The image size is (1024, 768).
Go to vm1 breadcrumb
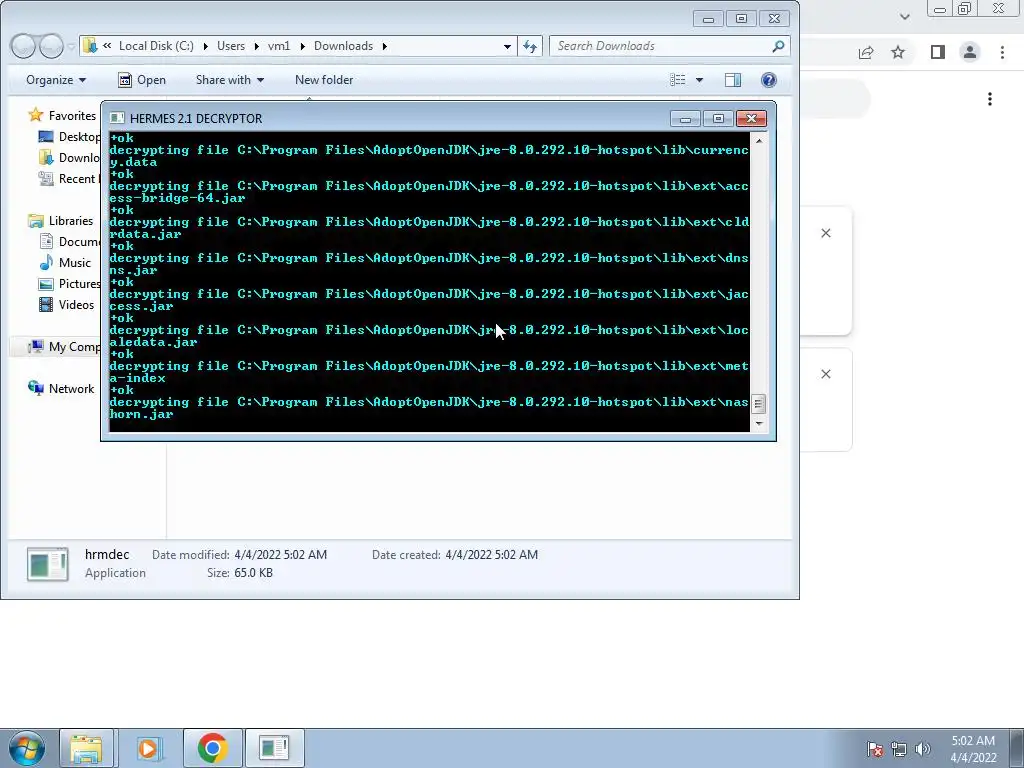click(x=279, y=46)
